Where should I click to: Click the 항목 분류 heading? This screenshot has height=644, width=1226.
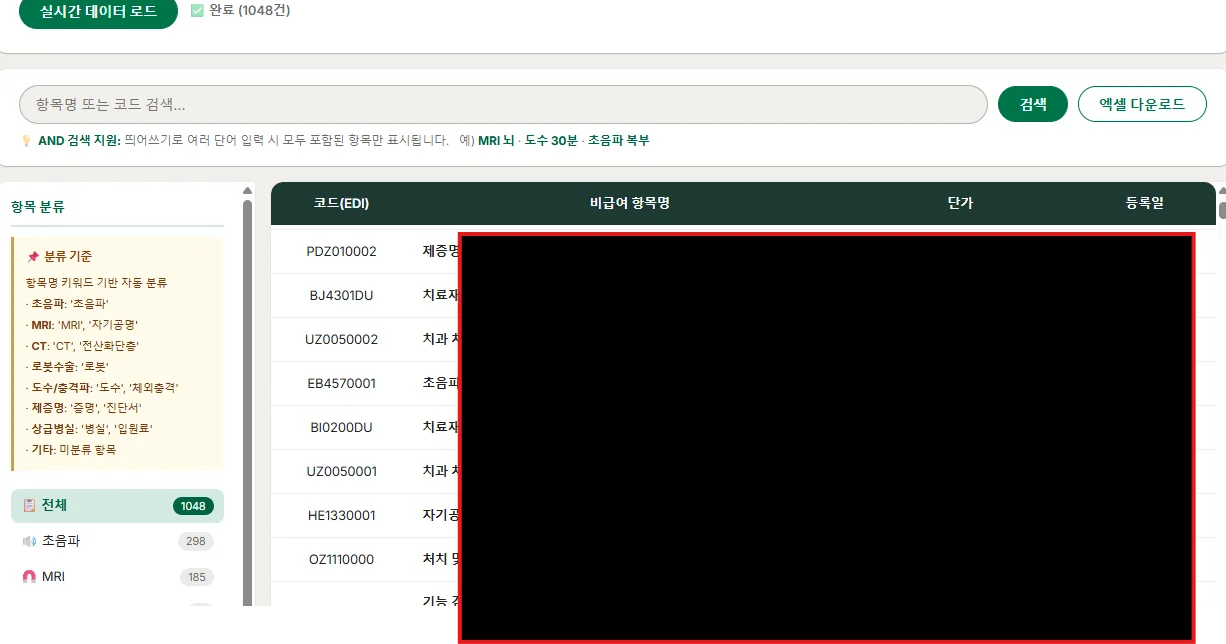[38, 207]
